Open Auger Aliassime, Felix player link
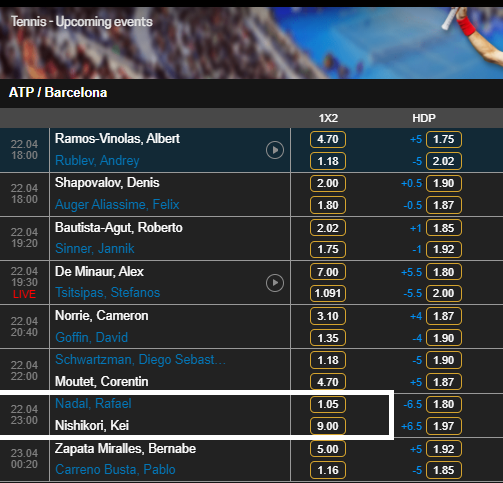503x483 pixels. pos(117,205)
